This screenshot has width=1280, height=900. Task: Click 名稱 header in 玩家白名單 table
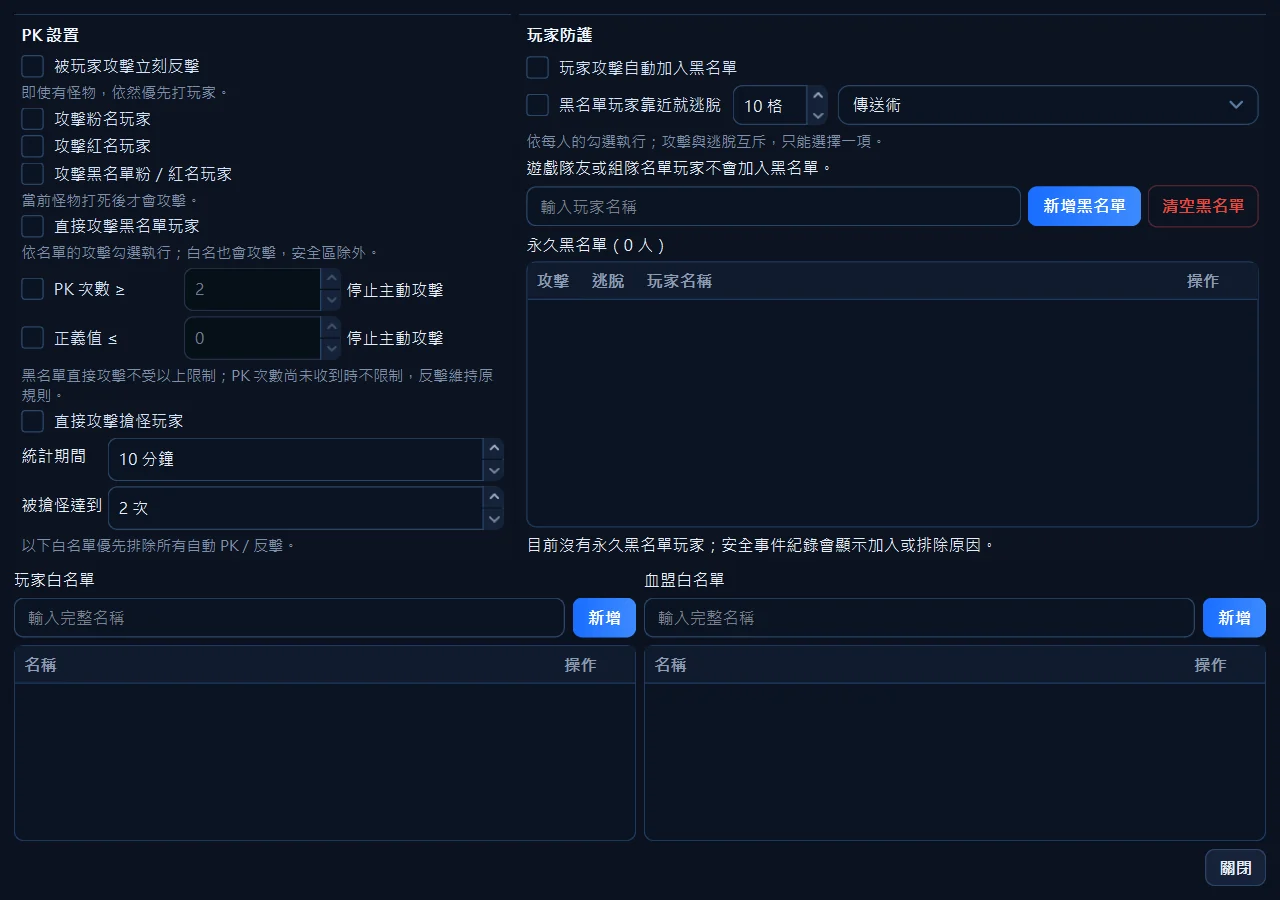point(41,665)
